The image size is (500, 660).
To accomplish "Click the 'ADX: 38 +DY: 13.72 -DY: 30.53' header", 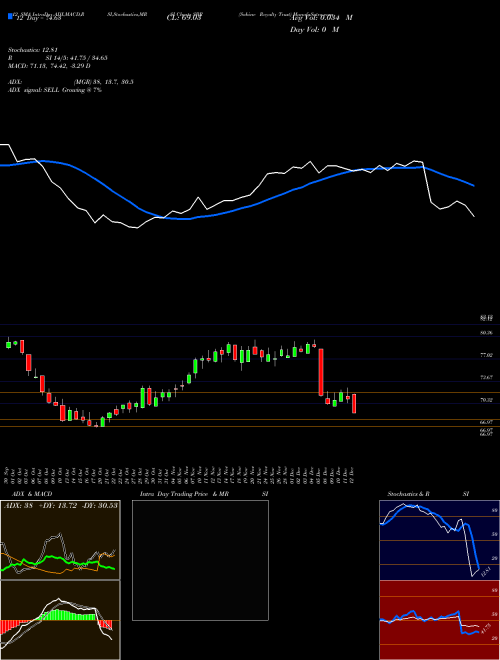I will point(61,505).
